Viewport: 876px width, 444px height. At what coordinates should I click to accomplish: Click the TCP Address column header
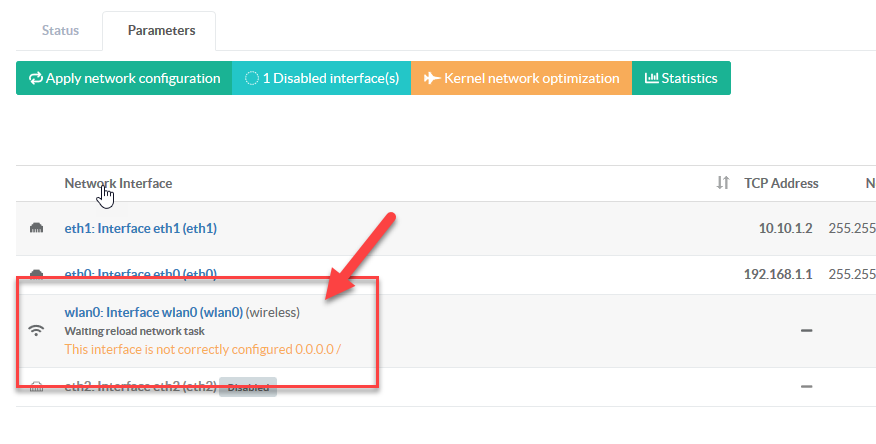[x=781, y=183]
